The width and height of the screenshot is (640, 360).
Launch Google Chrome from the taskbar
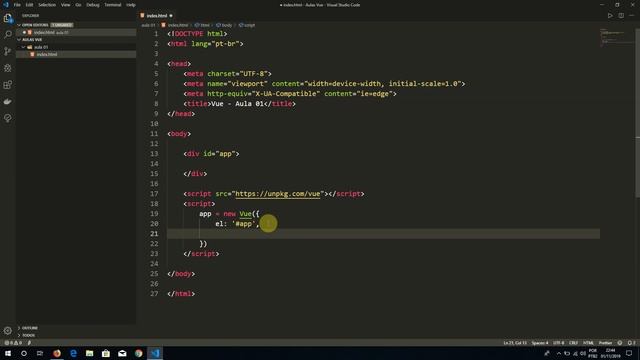point(139,353)
